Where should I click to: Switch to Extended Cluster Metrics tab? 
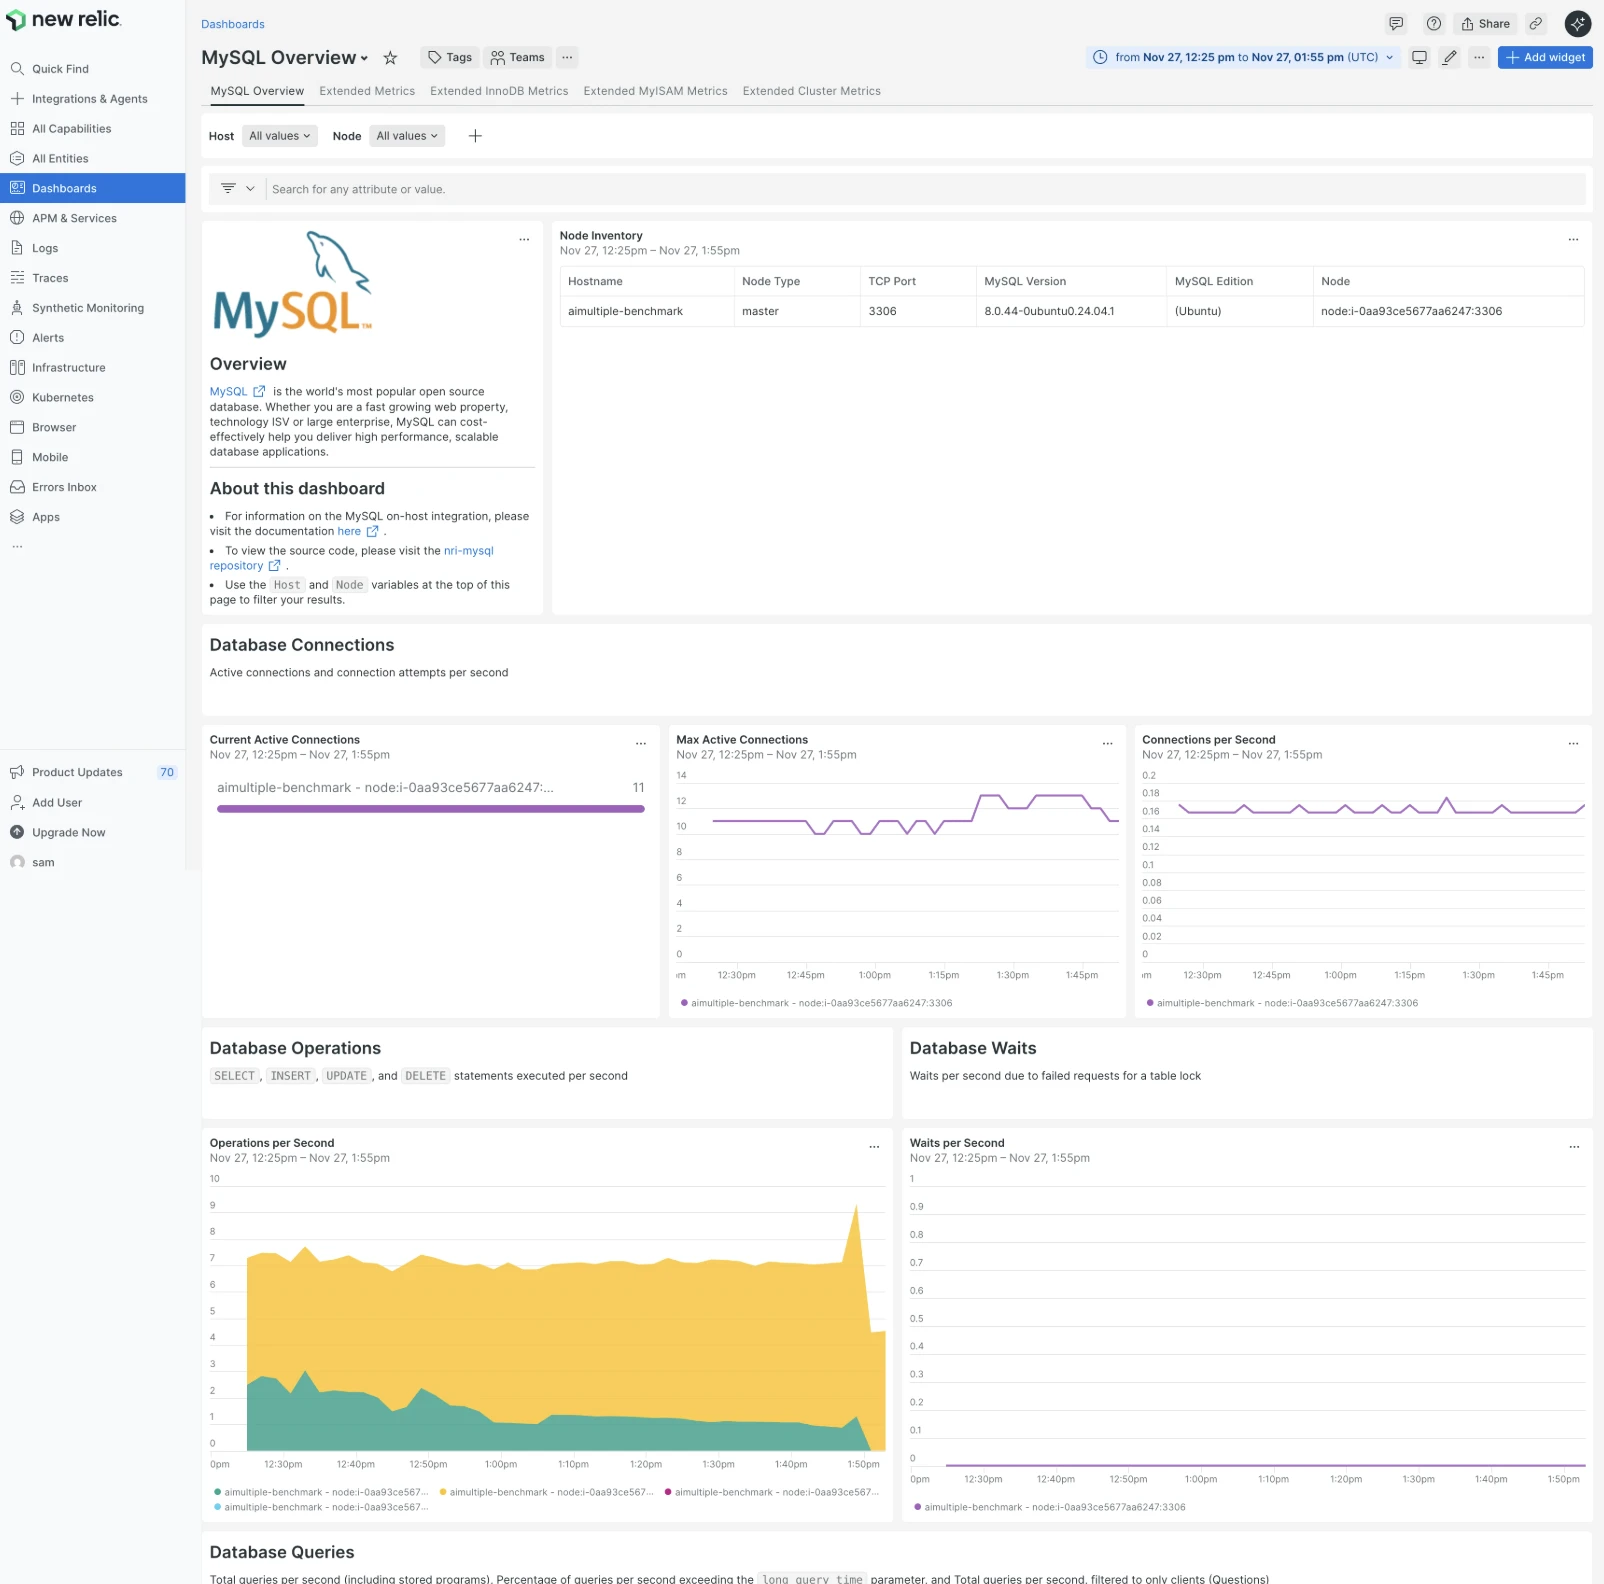(x=811, y=91)
